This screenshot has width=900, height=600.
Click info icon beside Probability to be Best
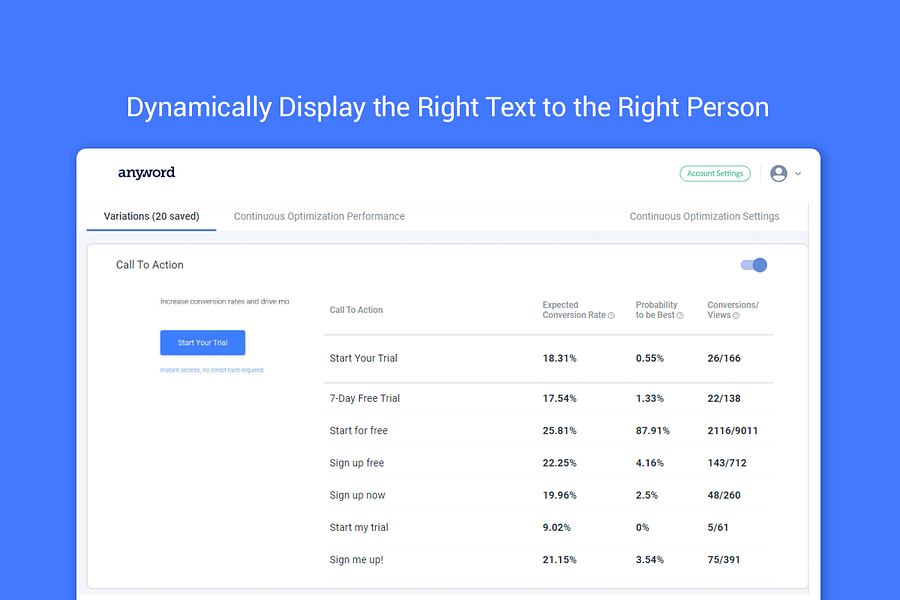pyautogui.click(x=680, y=315)
